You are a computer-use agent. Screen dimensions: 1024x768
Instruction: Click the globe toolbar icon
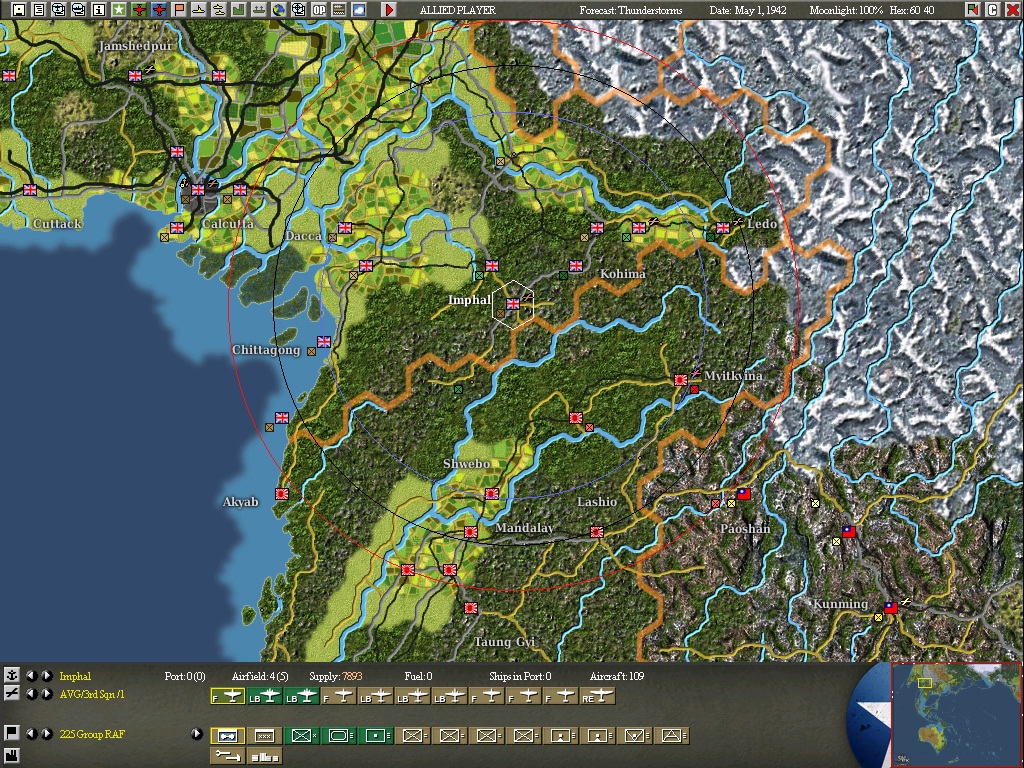(x=279, y=10)
